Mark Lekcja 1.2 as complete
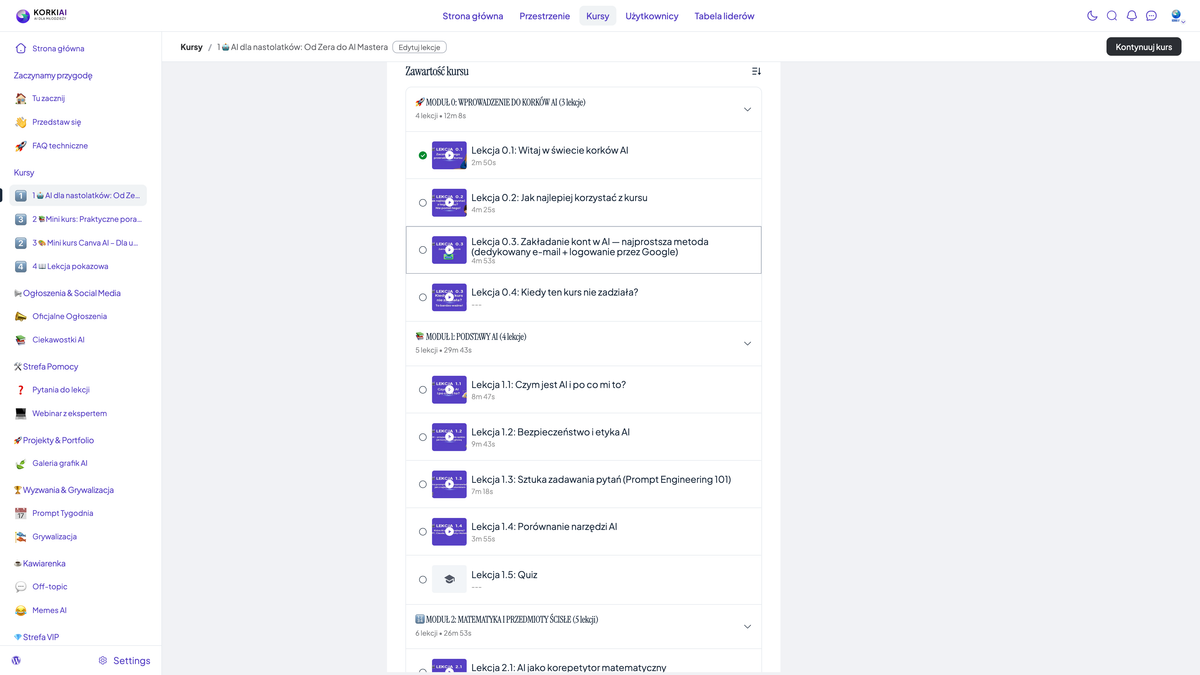This screenshot has width=1200, height=675. (x=423, y=437)
